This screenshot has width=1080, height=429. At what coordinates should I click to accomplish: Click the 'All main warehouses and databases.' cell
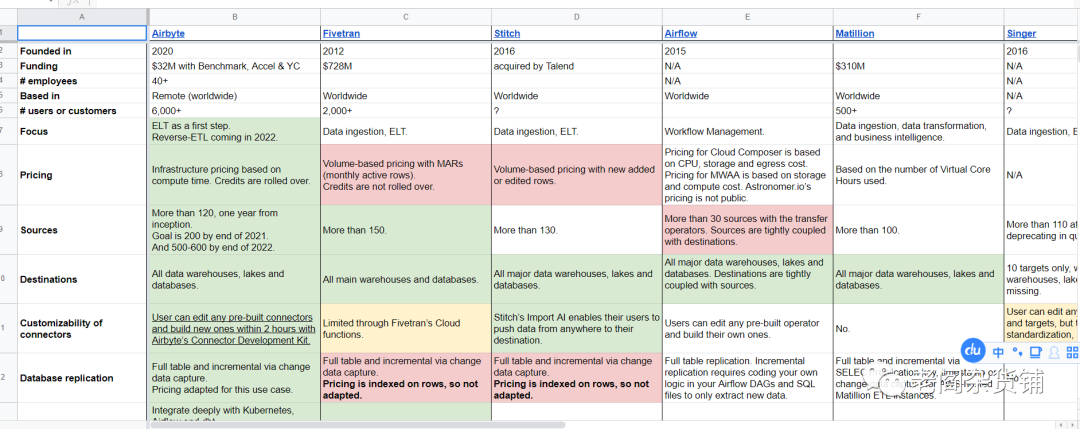[406, 279]
